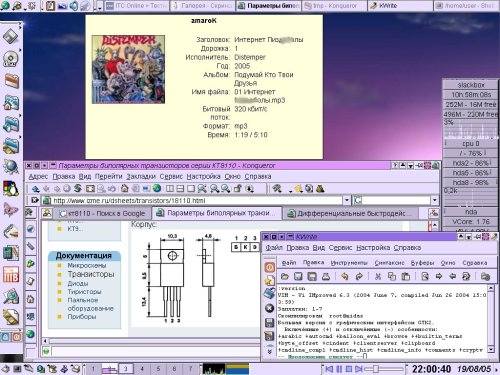The height and width of the screenshot is (375, 500).
Task: Click the CD disc icon in left desktop panel
Action: pyautogui.click(x=10, y=58)
